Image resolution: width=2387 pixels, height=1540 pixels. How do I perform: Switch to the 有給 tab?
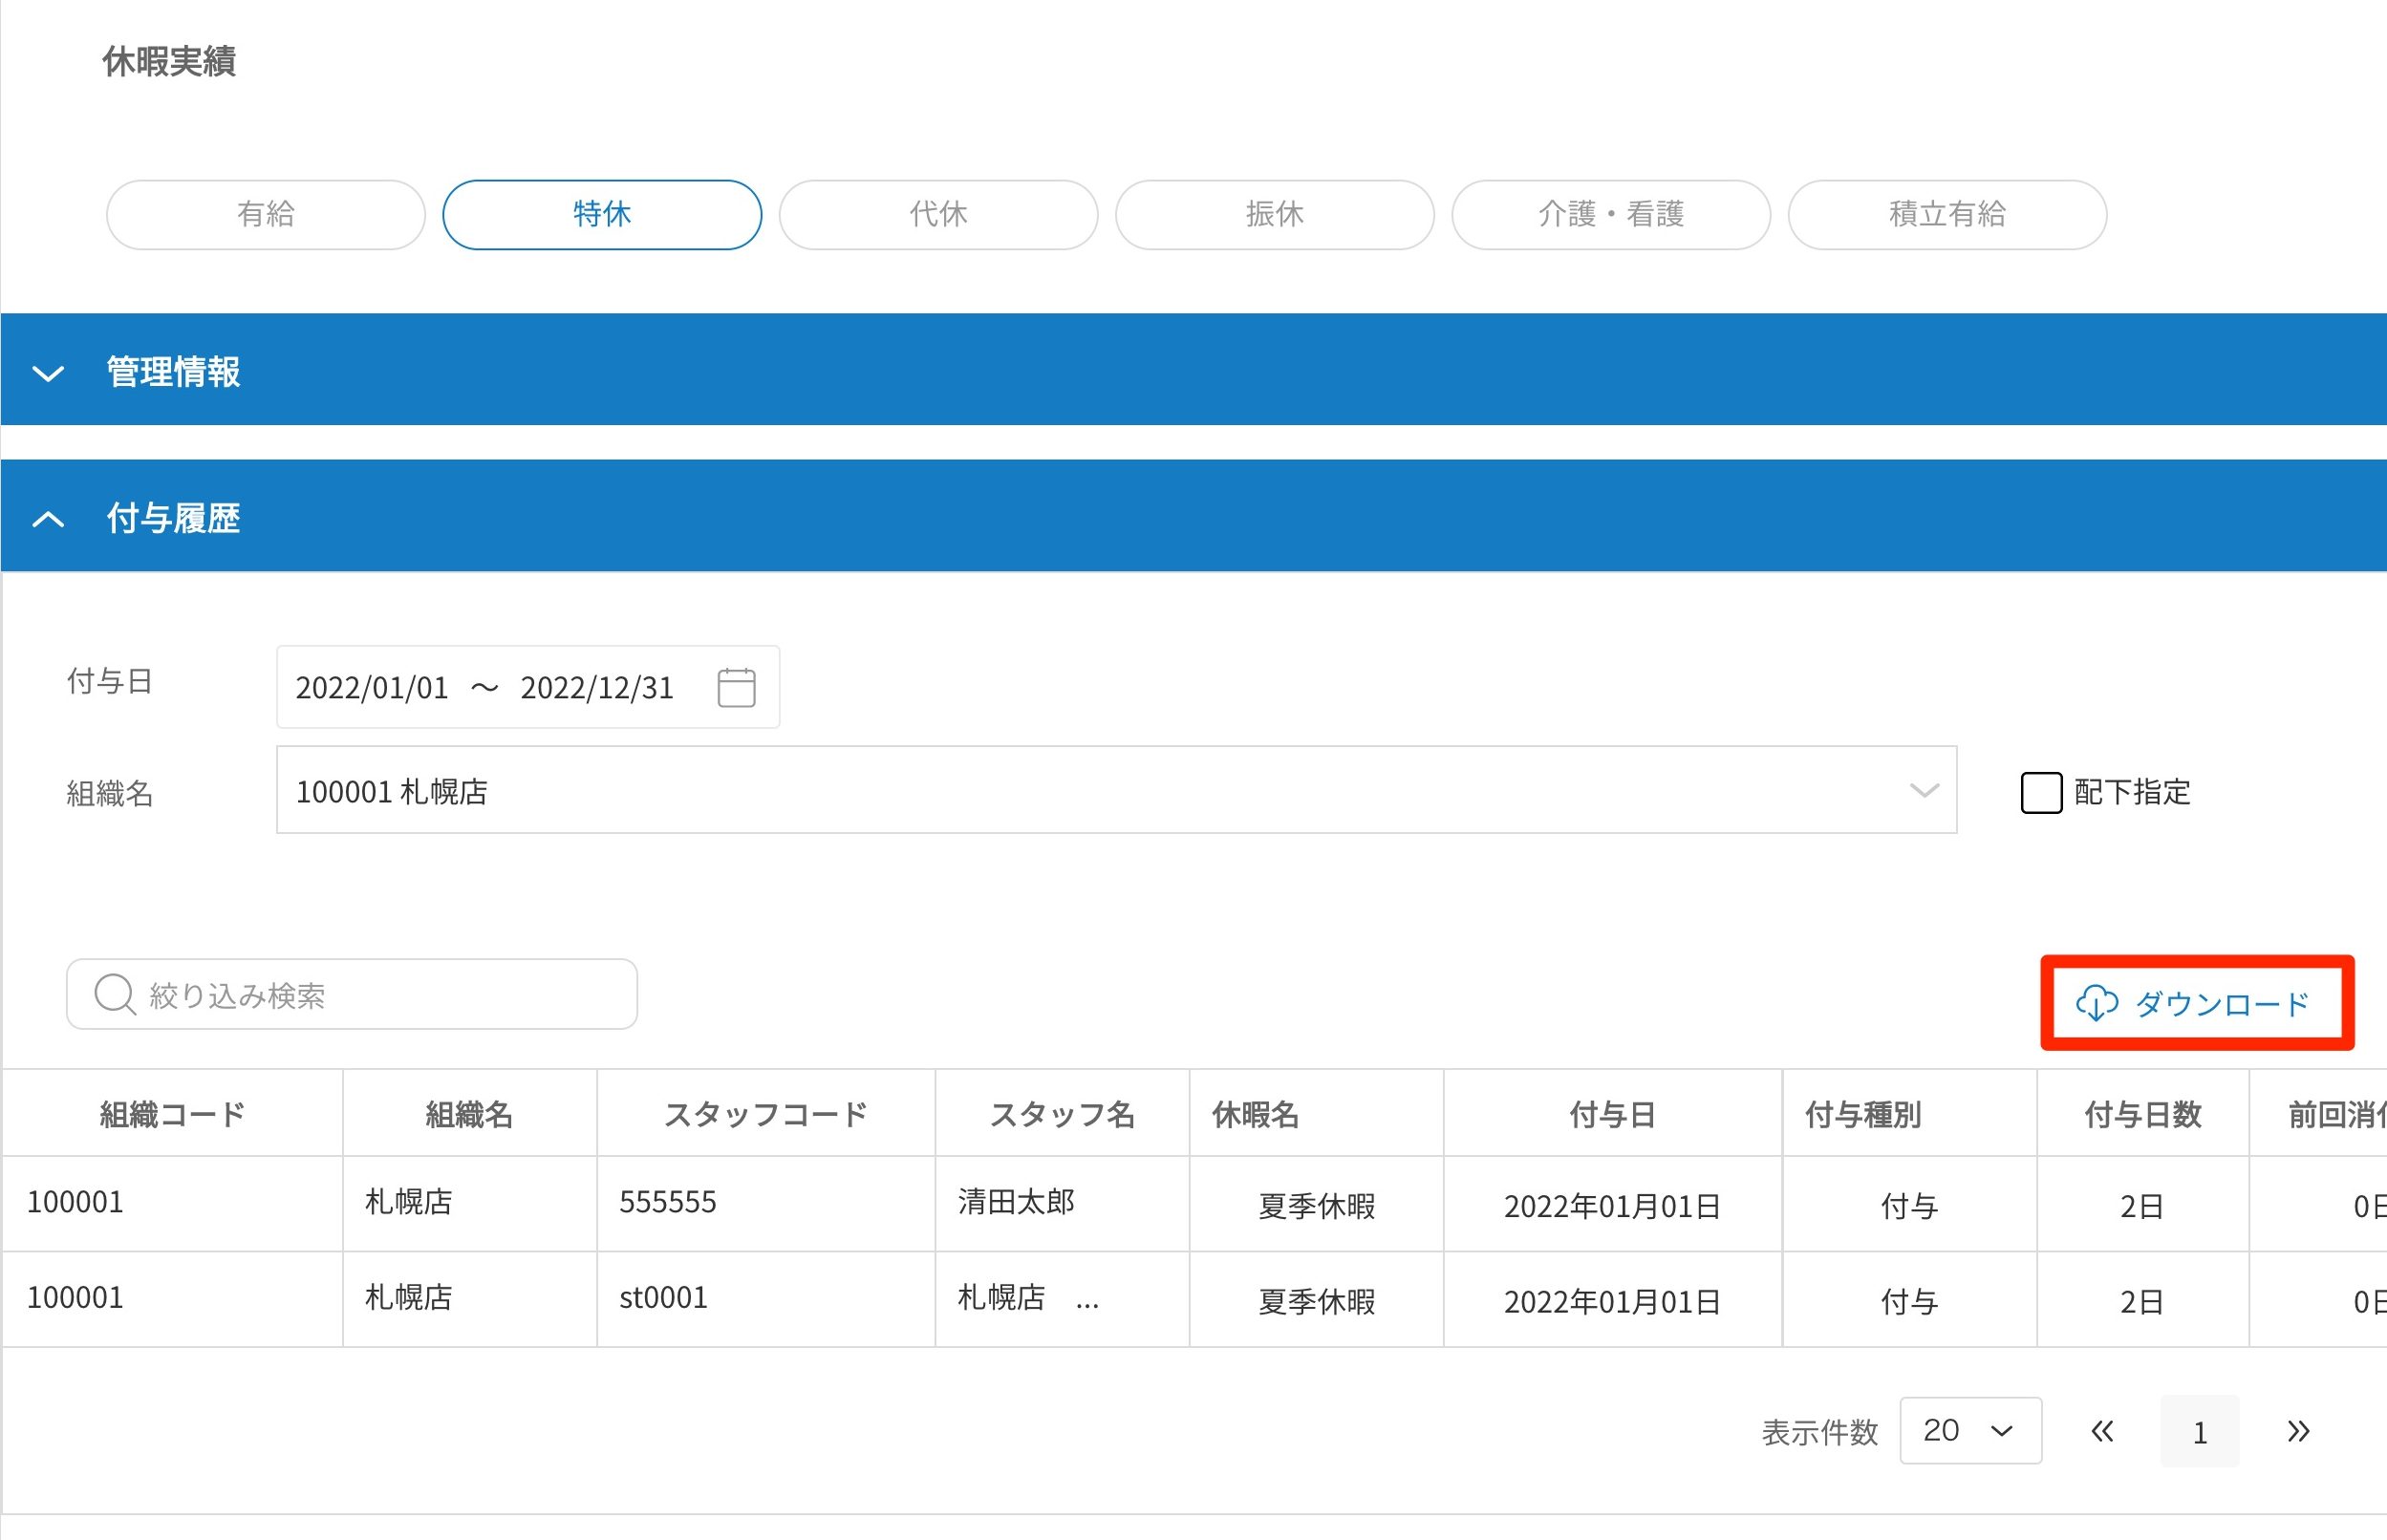pos(265,214)
